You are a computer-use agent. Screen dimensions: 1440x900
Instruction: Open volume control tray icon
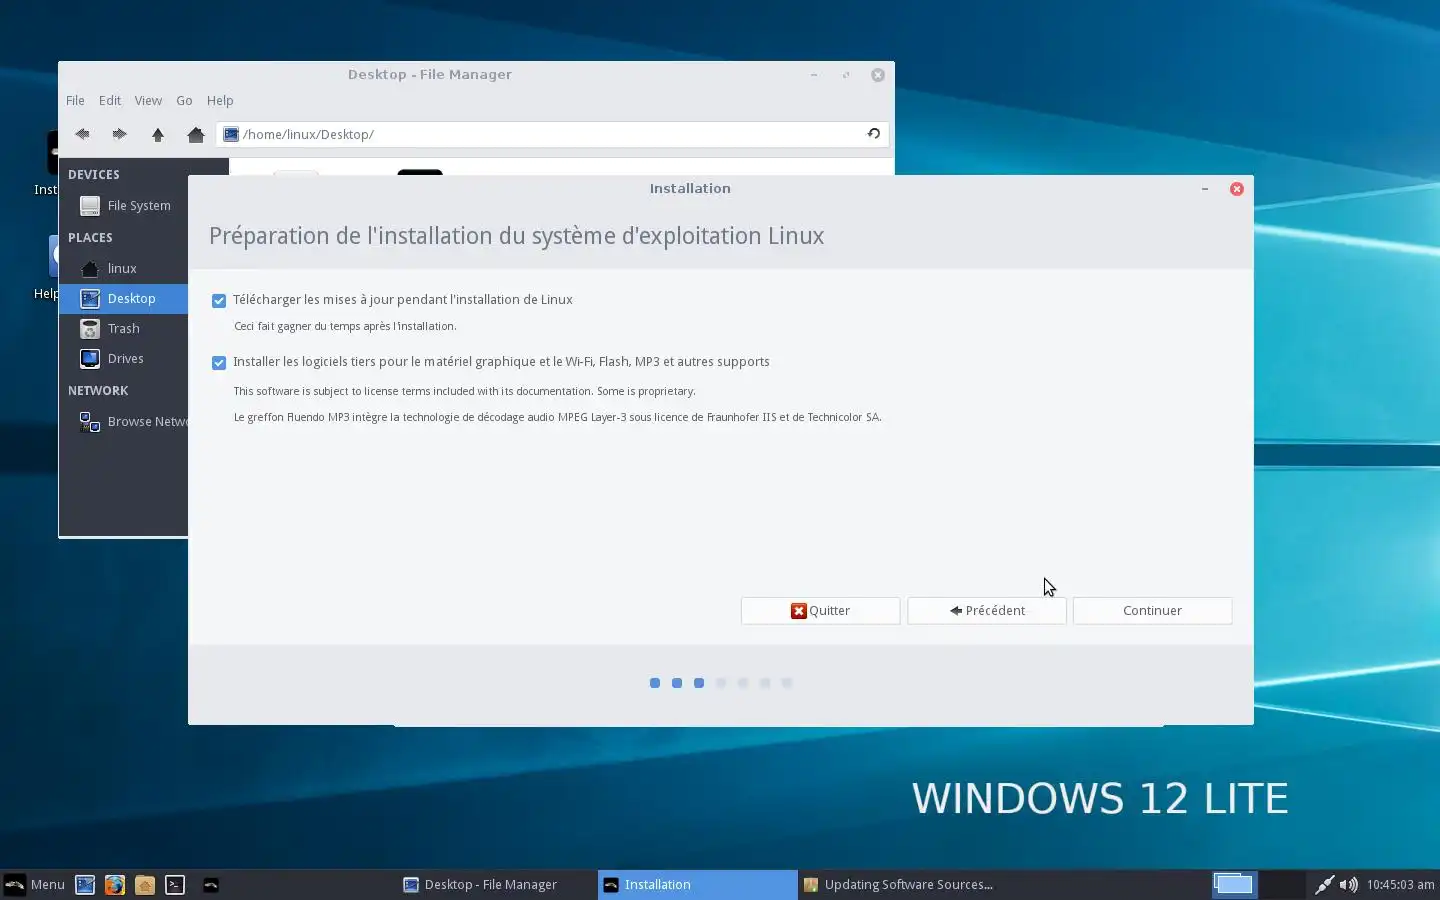coord(1349,885)
